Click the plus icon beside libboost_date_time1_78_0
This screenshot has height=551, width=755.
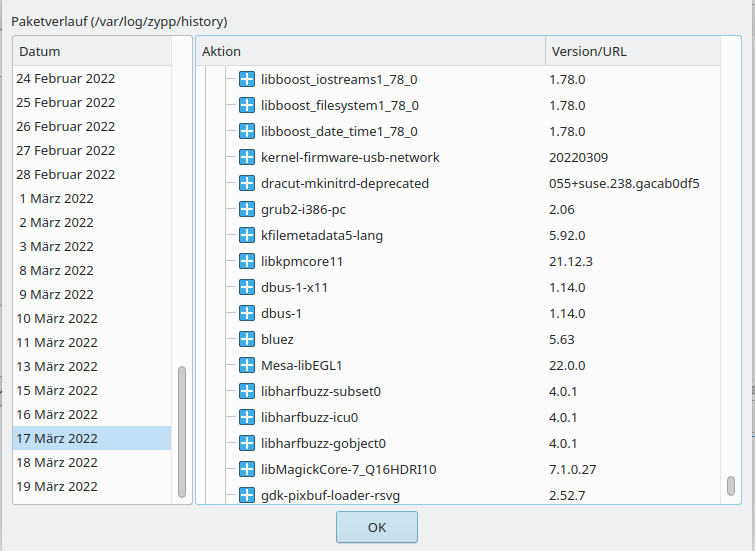point(247,131)
